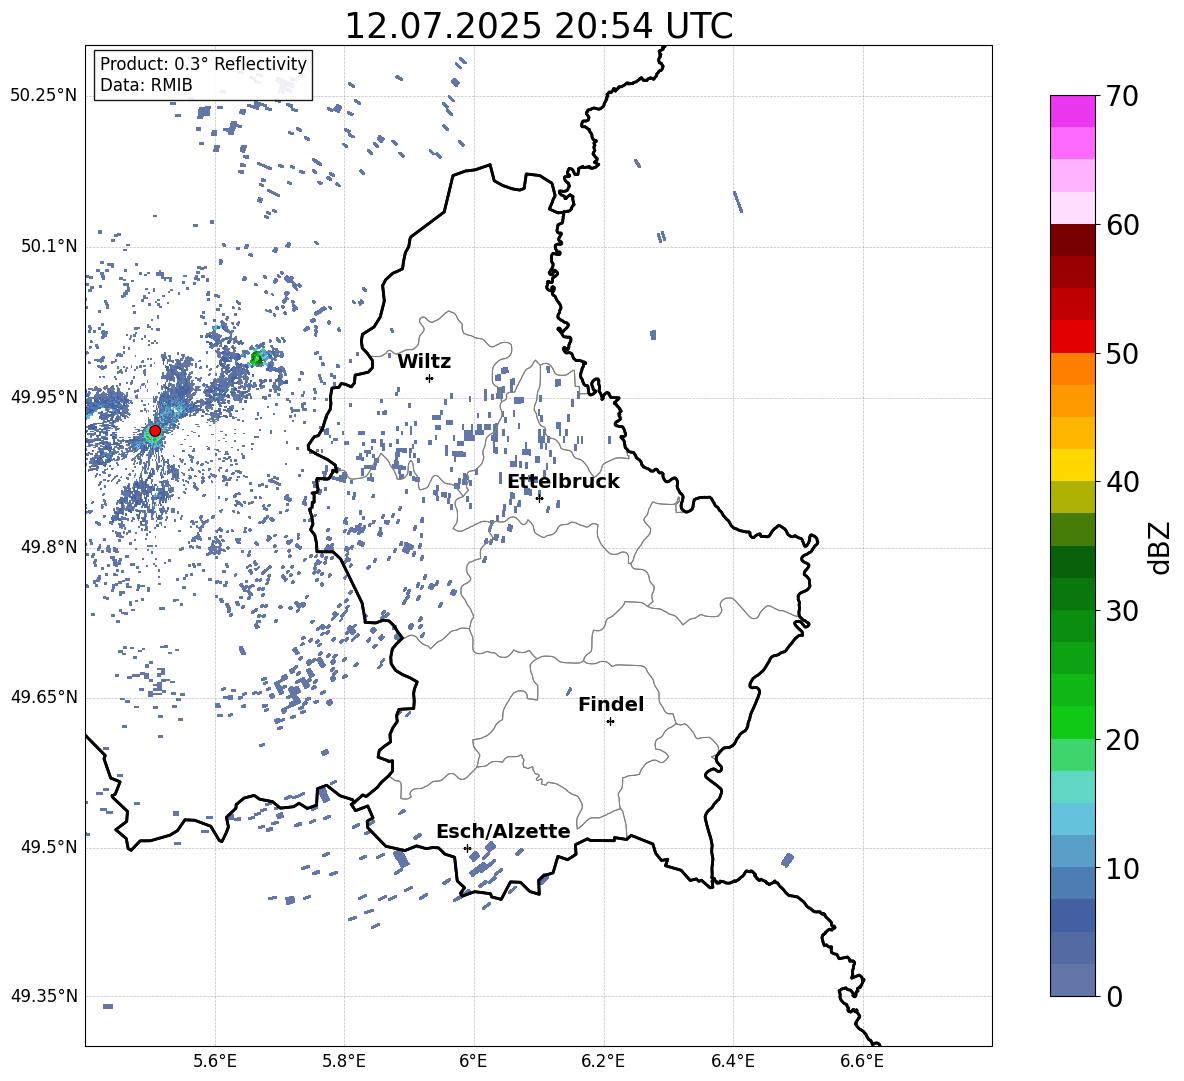Click the Ettelbruck city label
Image resolution: width=1184 pixels, height=1081 pixels.
(563, 482)
